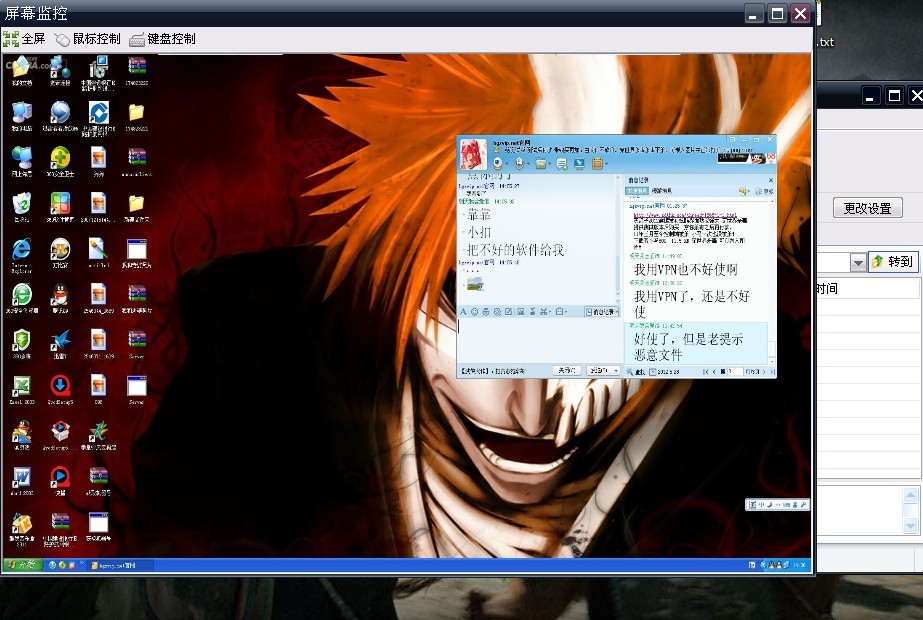Open the combo box dropdown beside 转到

pos(858,263)
